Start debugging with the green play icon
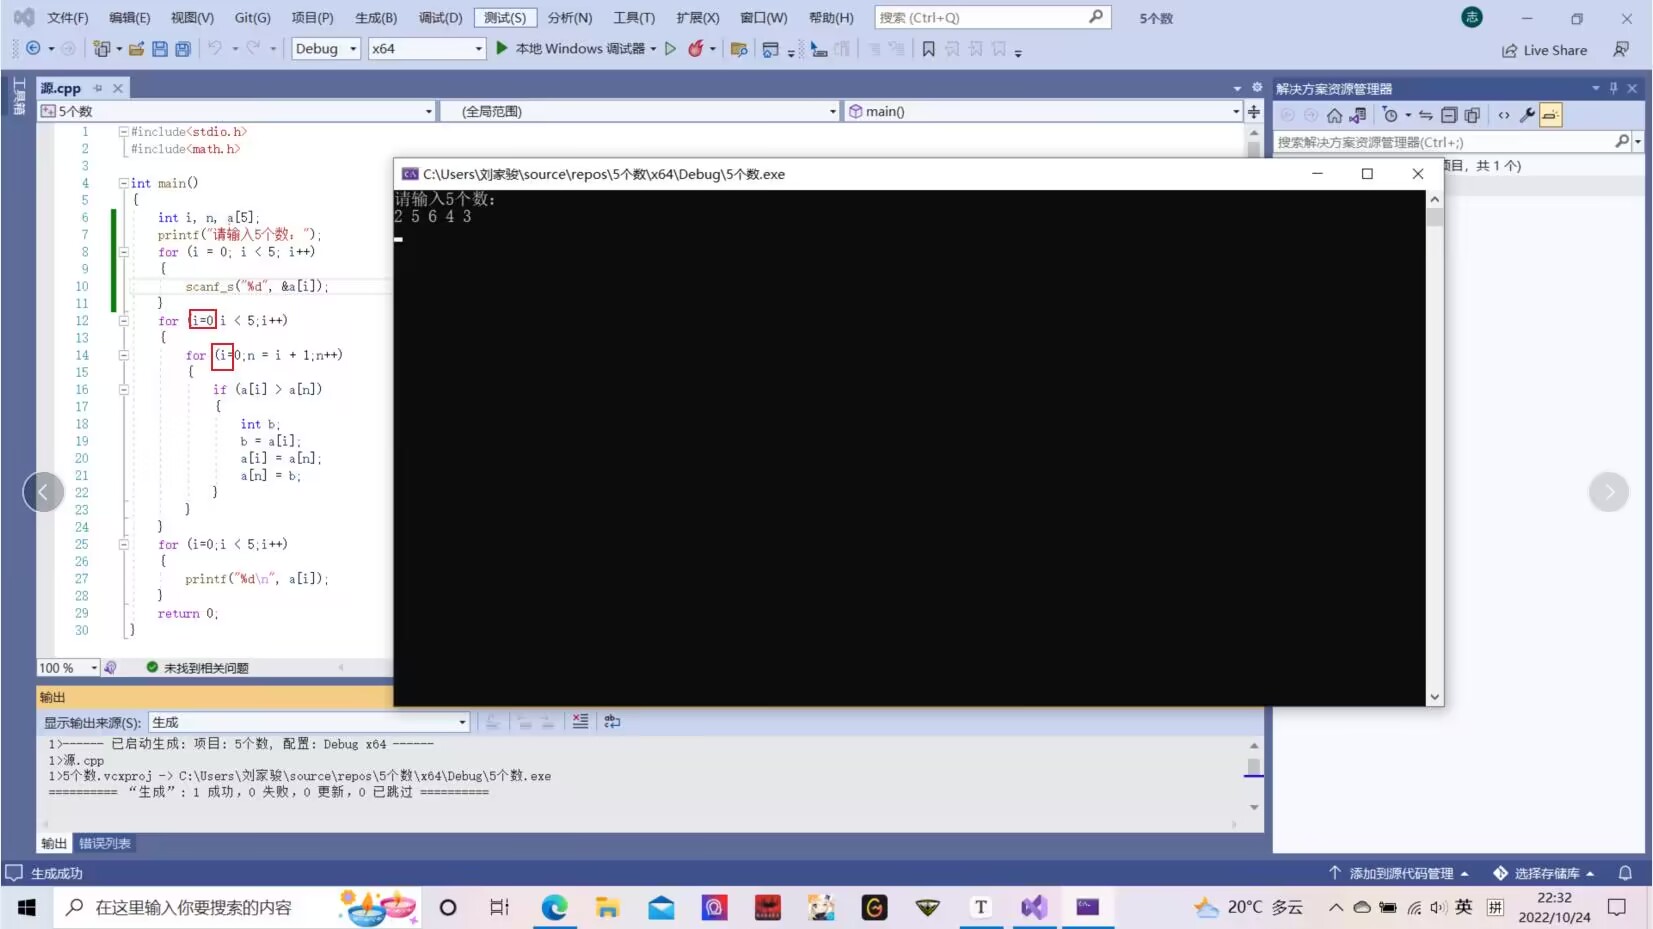 [x=502, y=48]
